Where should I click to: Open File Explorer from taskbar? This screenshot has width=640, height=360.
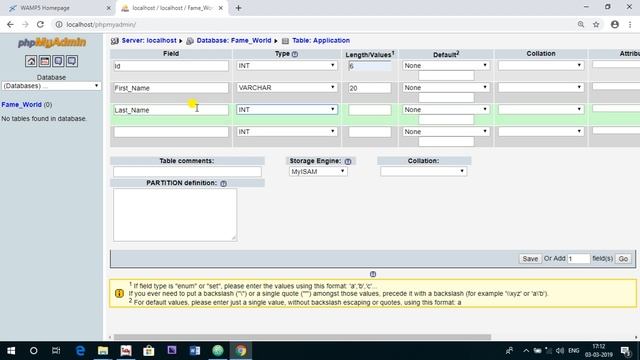[103, 351]
